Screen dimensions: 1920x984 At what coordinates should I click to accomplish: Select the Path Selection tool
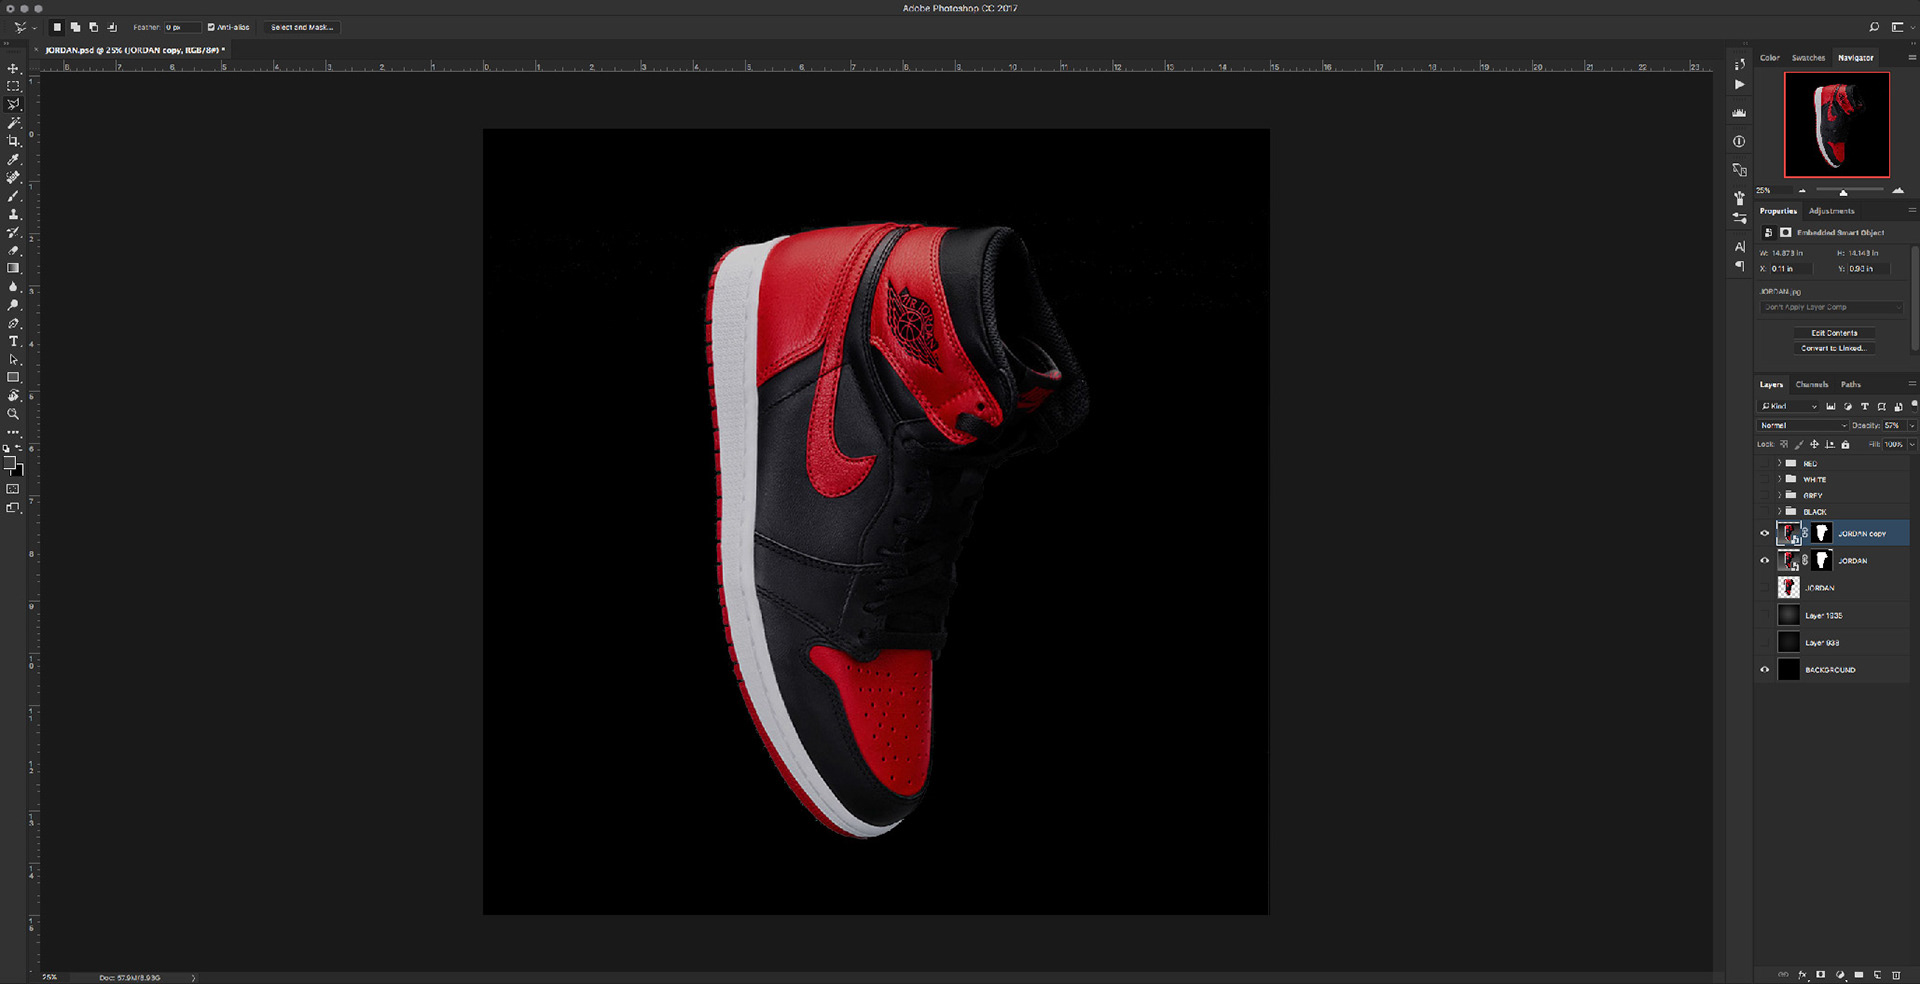point(13,359)
